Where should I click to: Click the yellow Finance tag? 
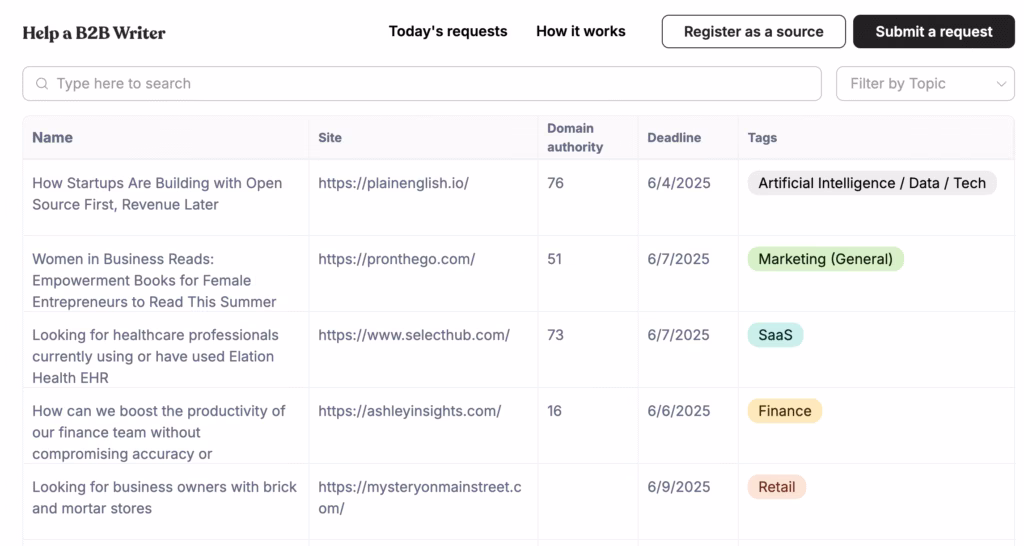(784, 411)
